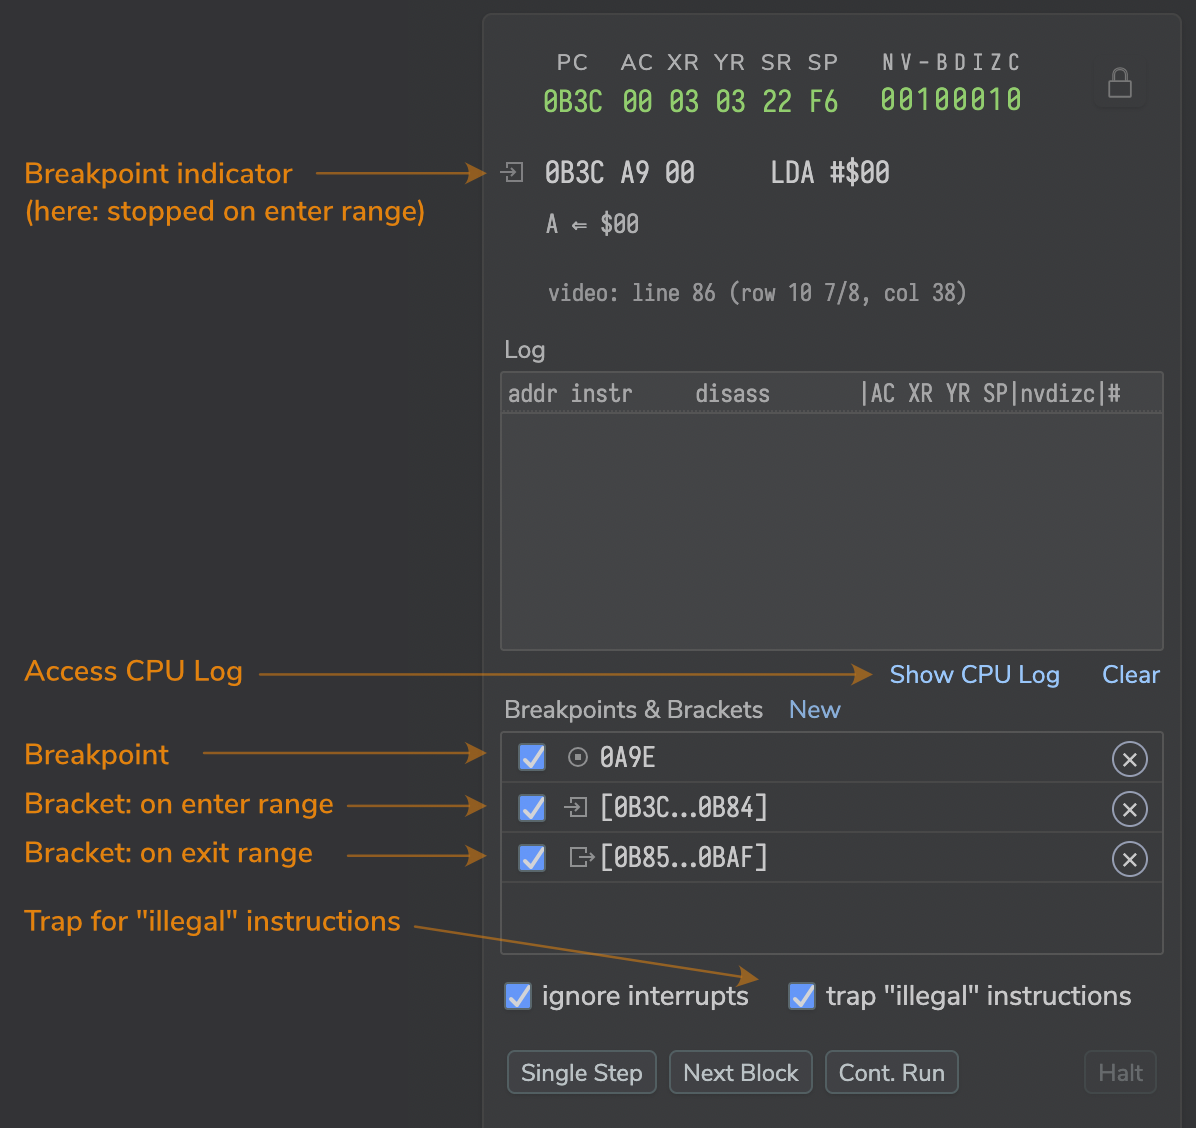Click the Next Block button
The height and width of the screenshot is (1128, 1196).
tap(741, 1072)
